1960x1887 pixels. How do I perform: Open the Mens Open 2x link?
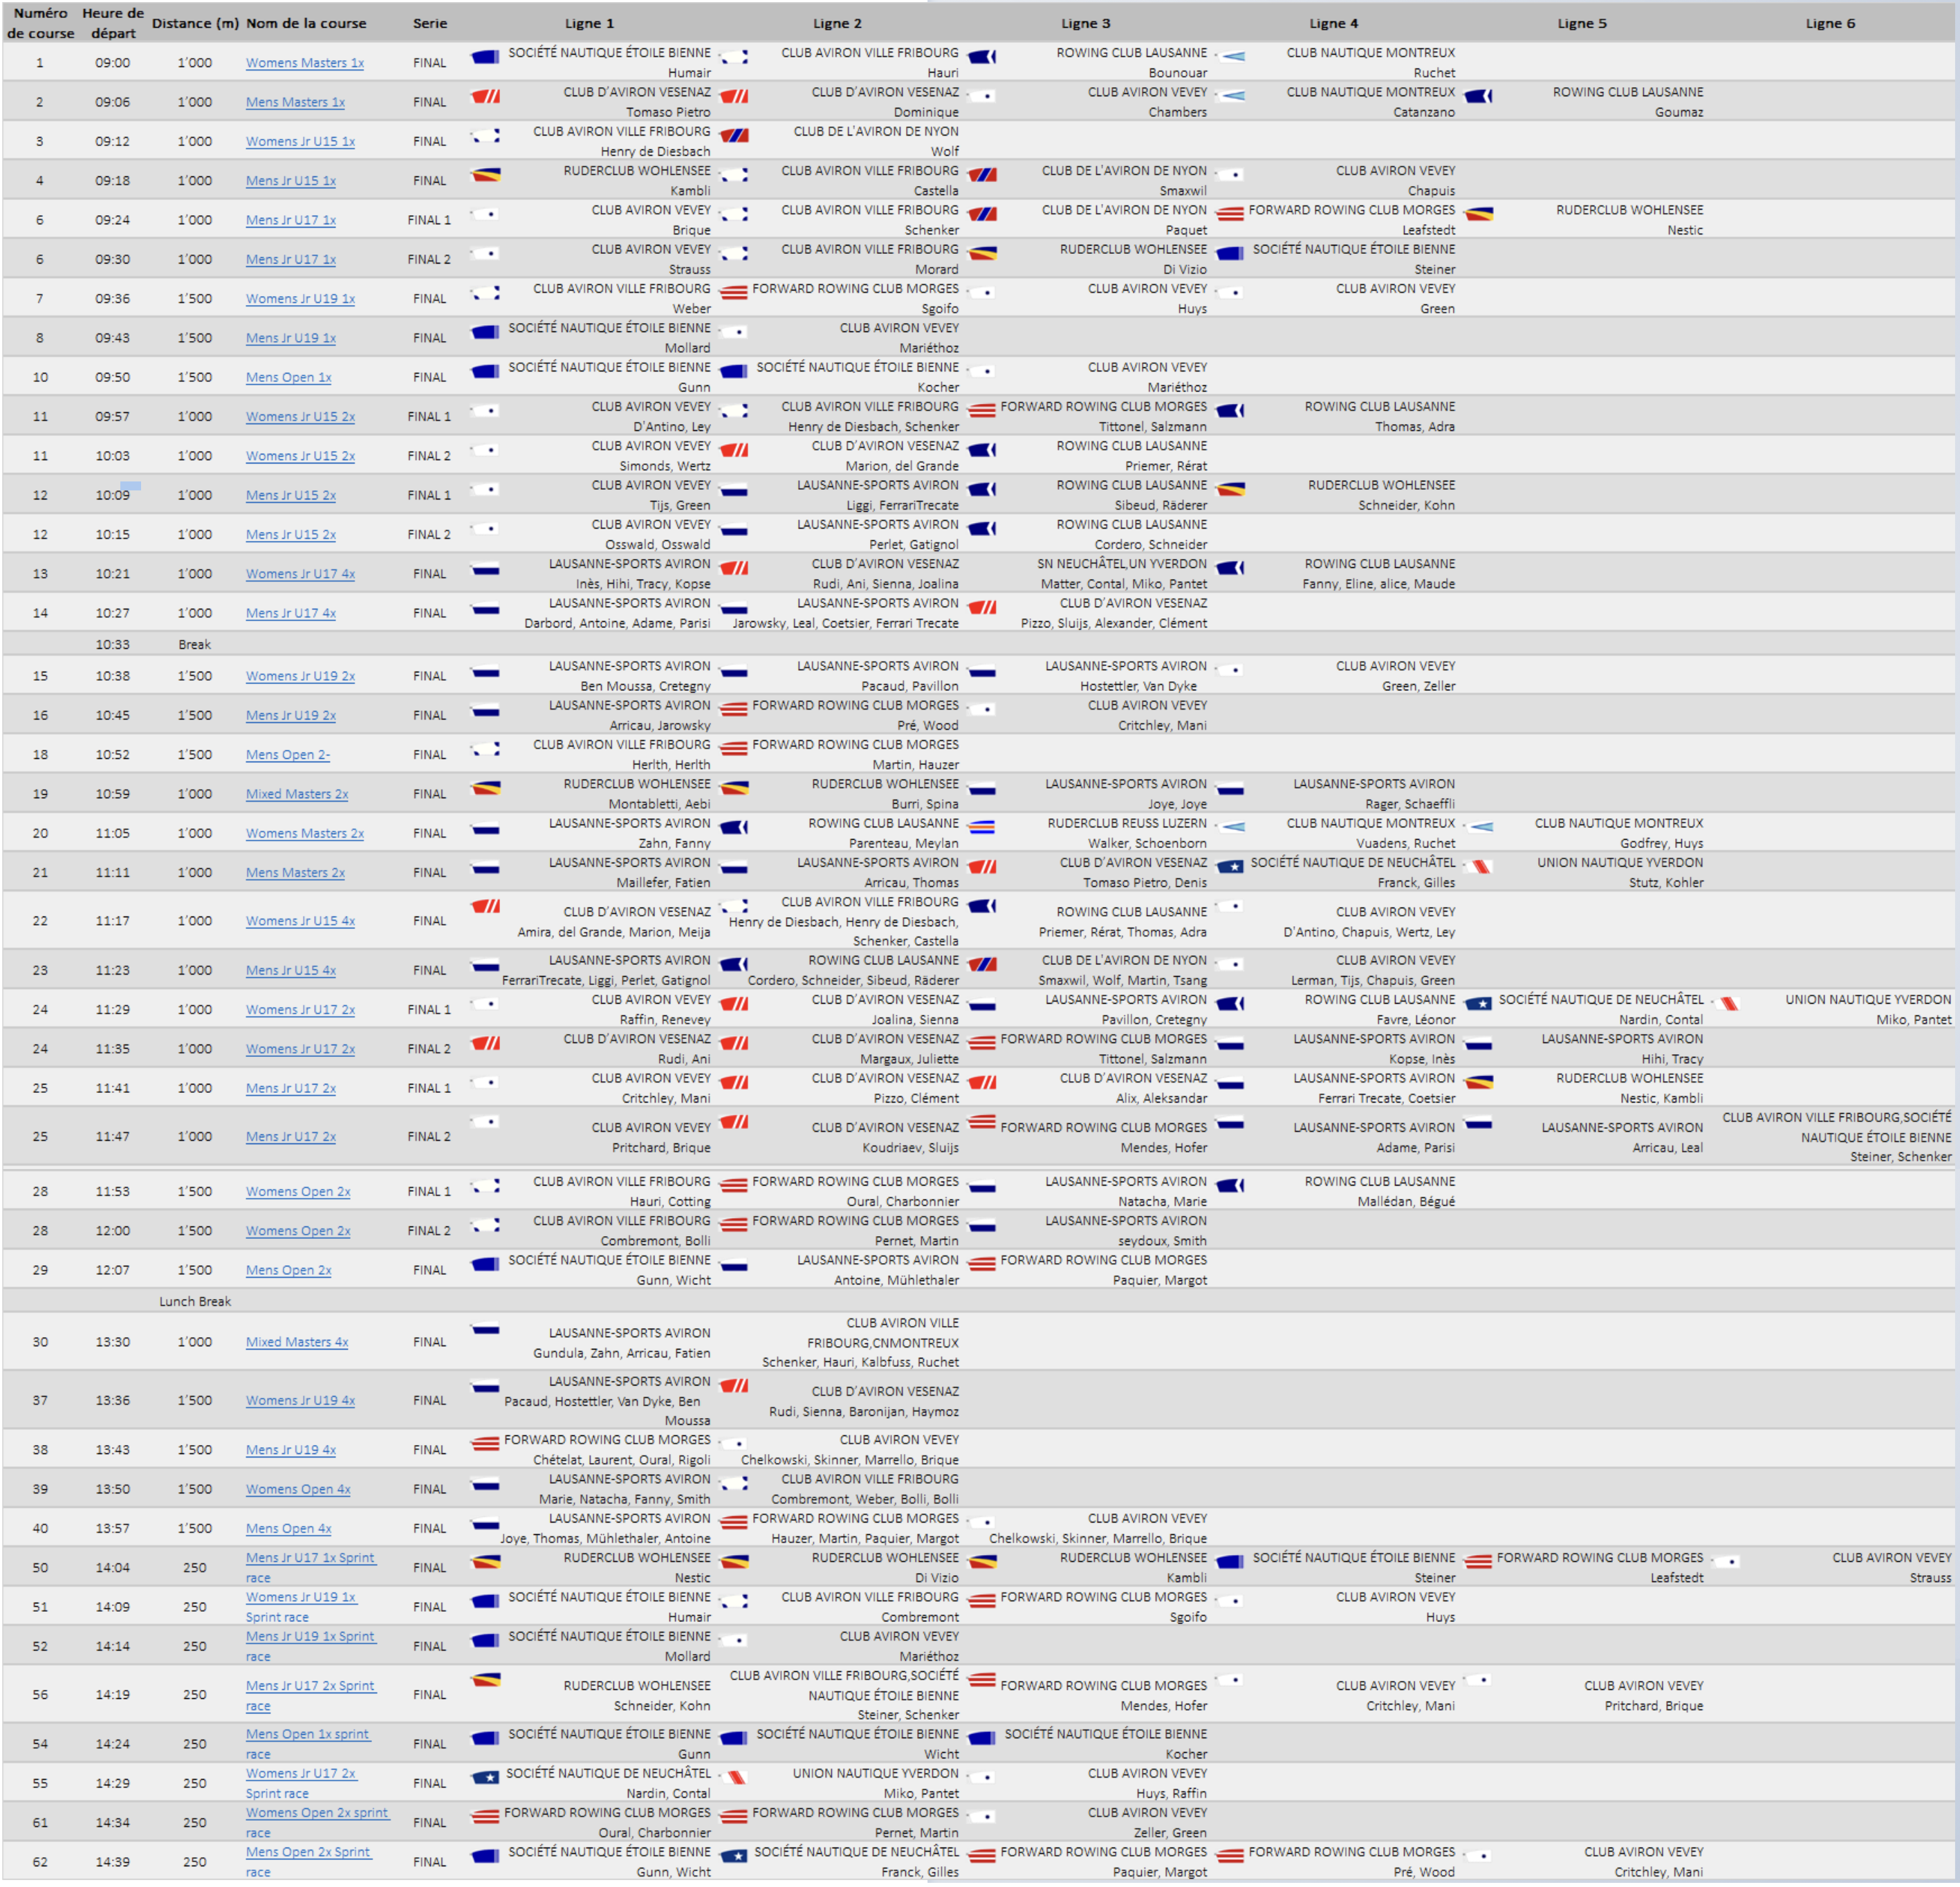[288, 1271]
